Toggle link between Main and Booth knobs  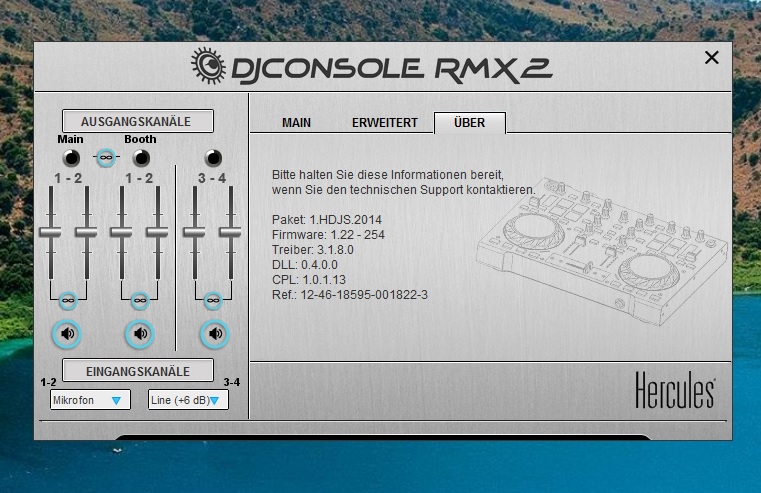tap(106, 157)
